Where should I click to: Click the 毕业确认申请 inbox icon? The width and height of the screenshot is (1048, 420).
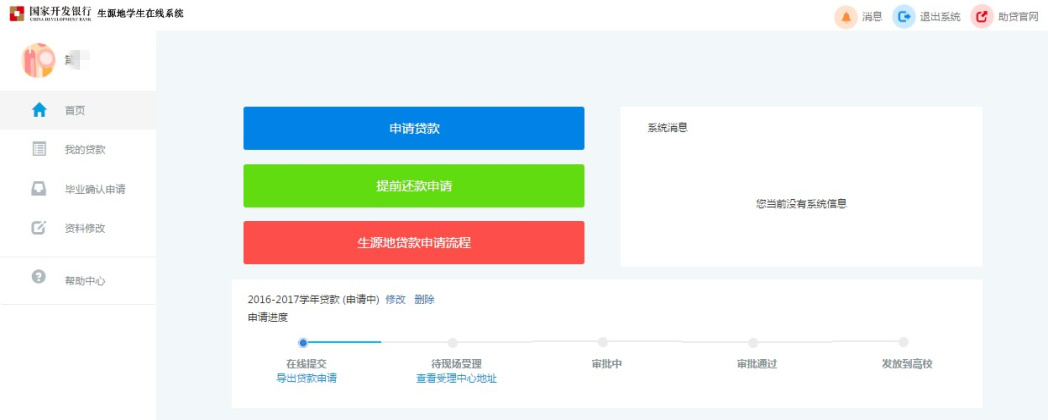(x=39, y=188)
